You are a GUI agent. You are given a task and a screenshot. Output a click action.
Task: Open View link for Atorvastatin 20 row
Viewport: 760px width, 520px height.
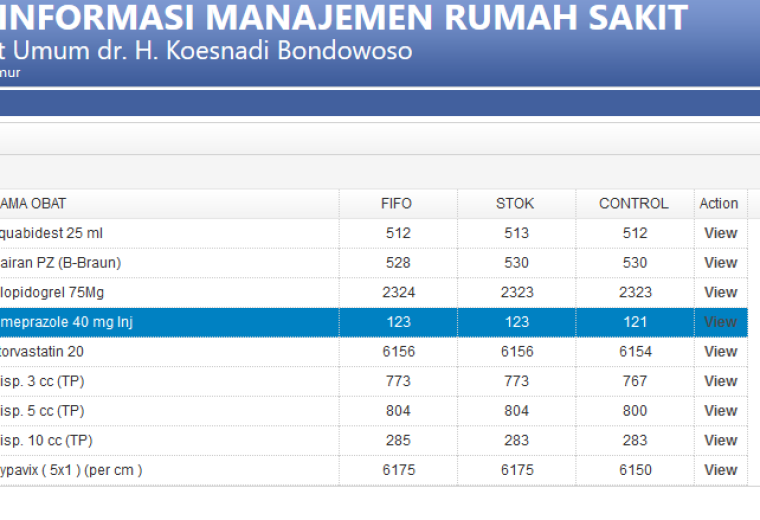pyautogui.click(x=720, y=351)
